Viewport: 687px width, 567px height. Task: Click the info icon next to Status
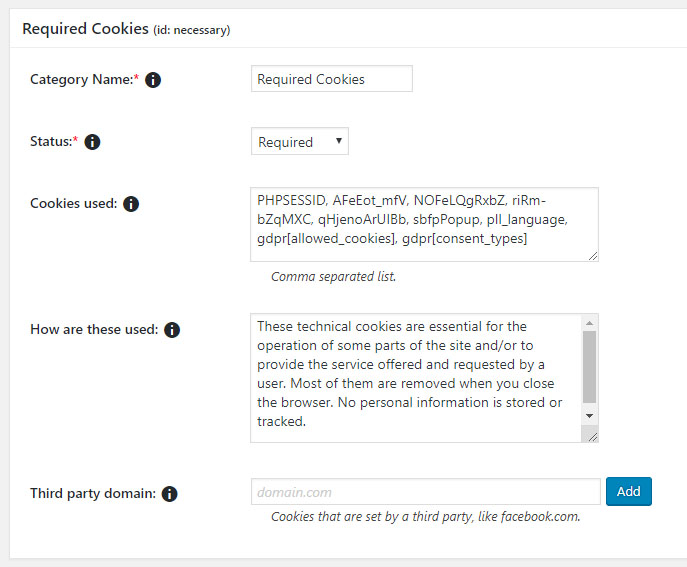click(92, 143)
